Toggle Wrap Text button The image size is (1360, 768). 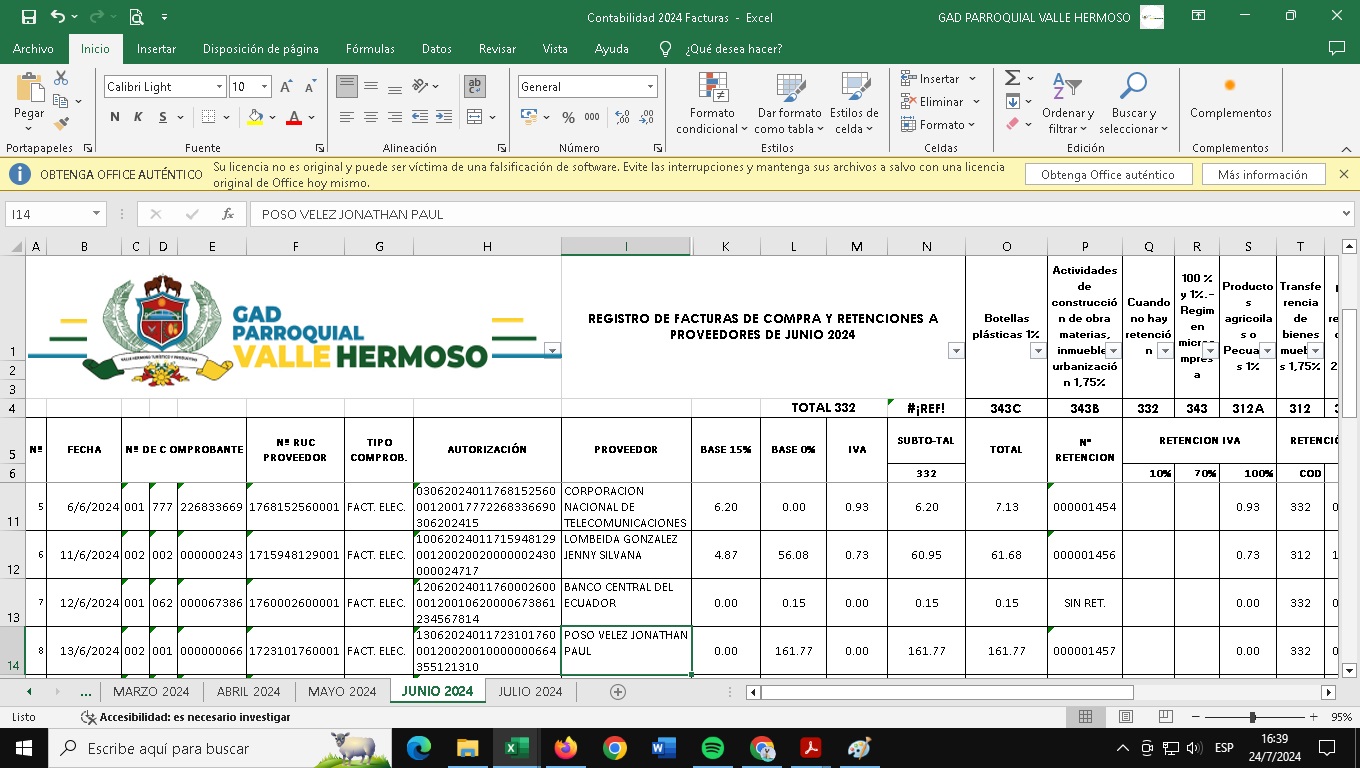point(475,87)
